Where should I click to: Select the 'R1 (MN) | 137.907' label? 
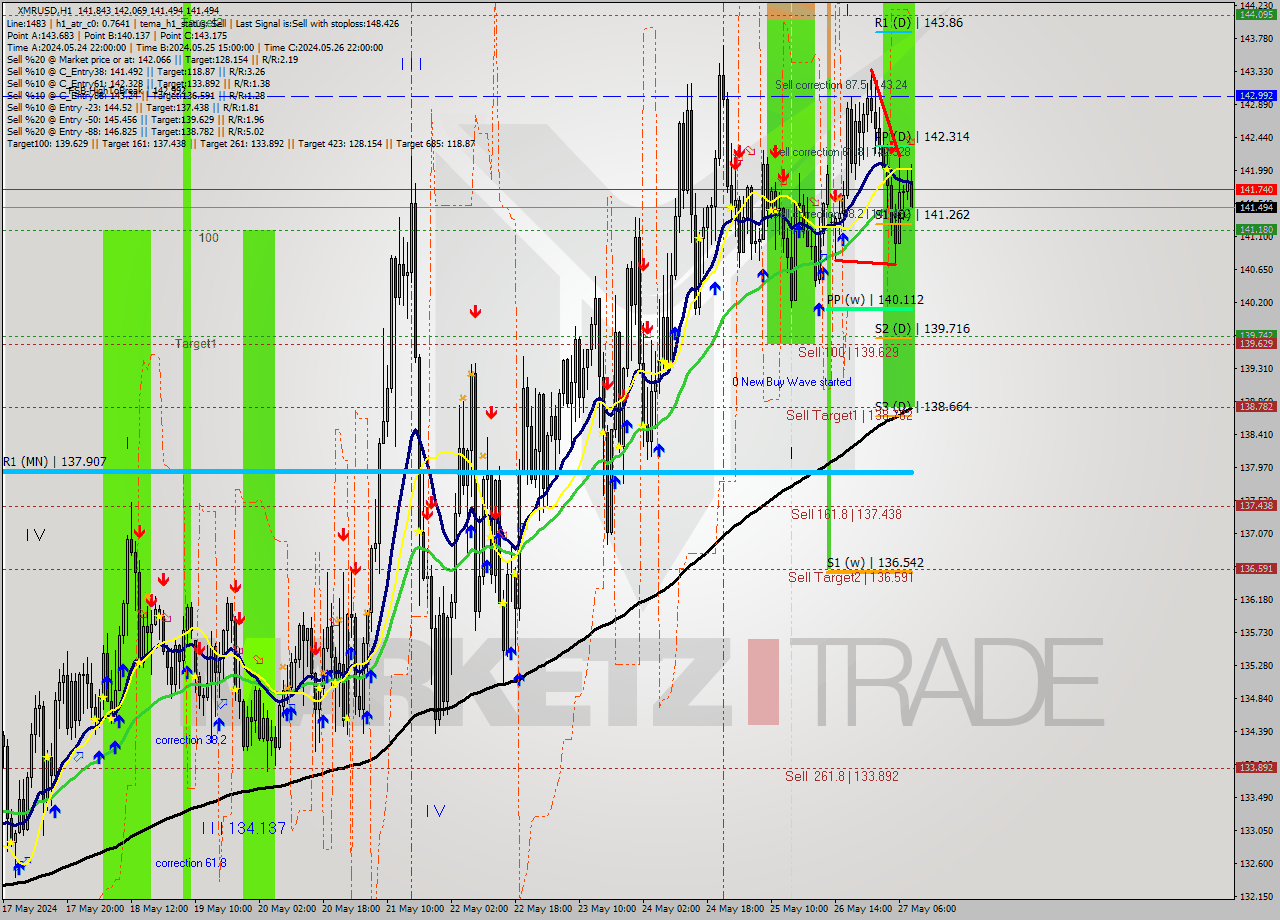(x=54, y=461)
